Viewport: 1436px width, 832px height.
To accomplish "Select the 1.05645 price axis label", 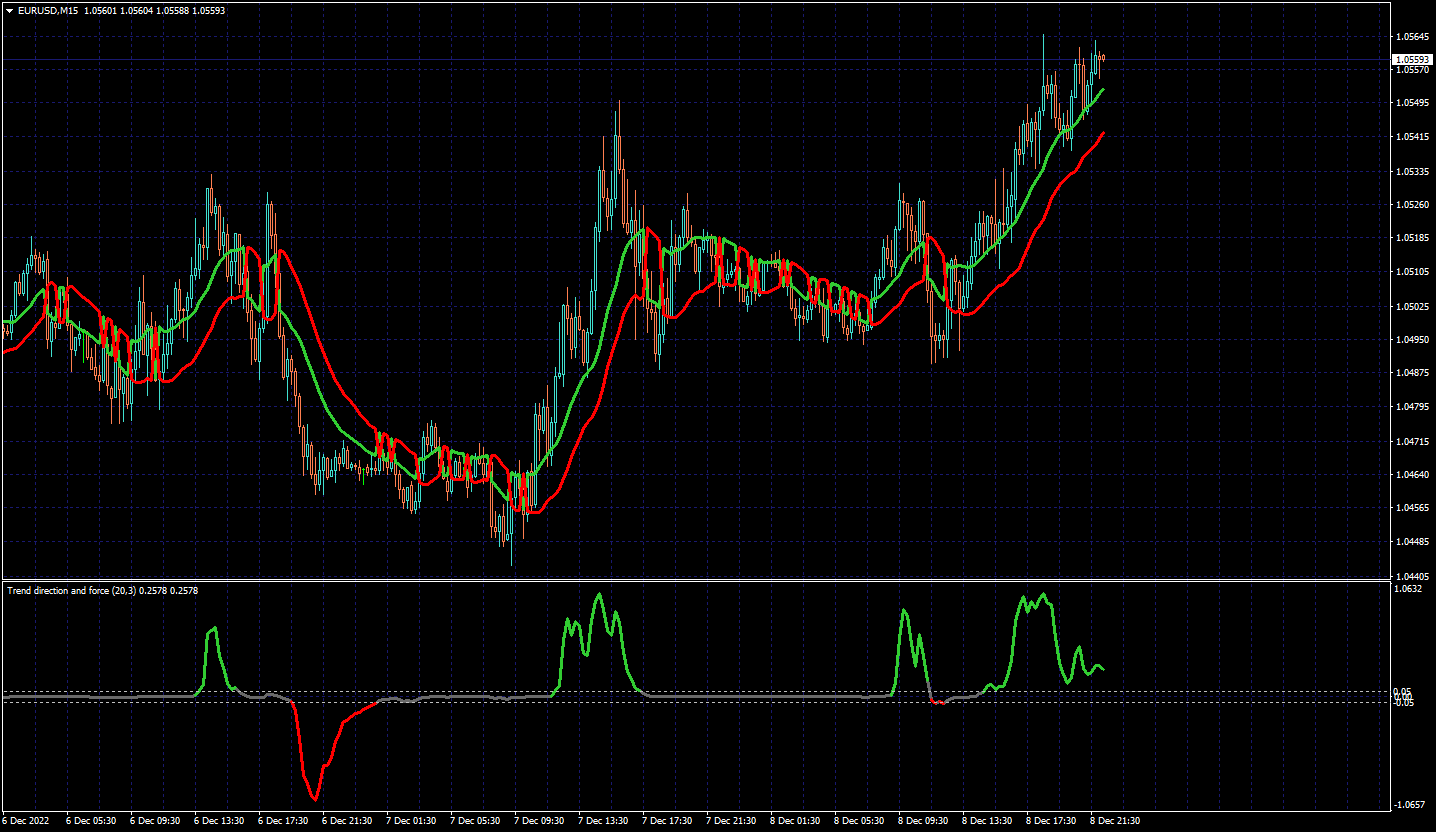I will (1412, 37).
